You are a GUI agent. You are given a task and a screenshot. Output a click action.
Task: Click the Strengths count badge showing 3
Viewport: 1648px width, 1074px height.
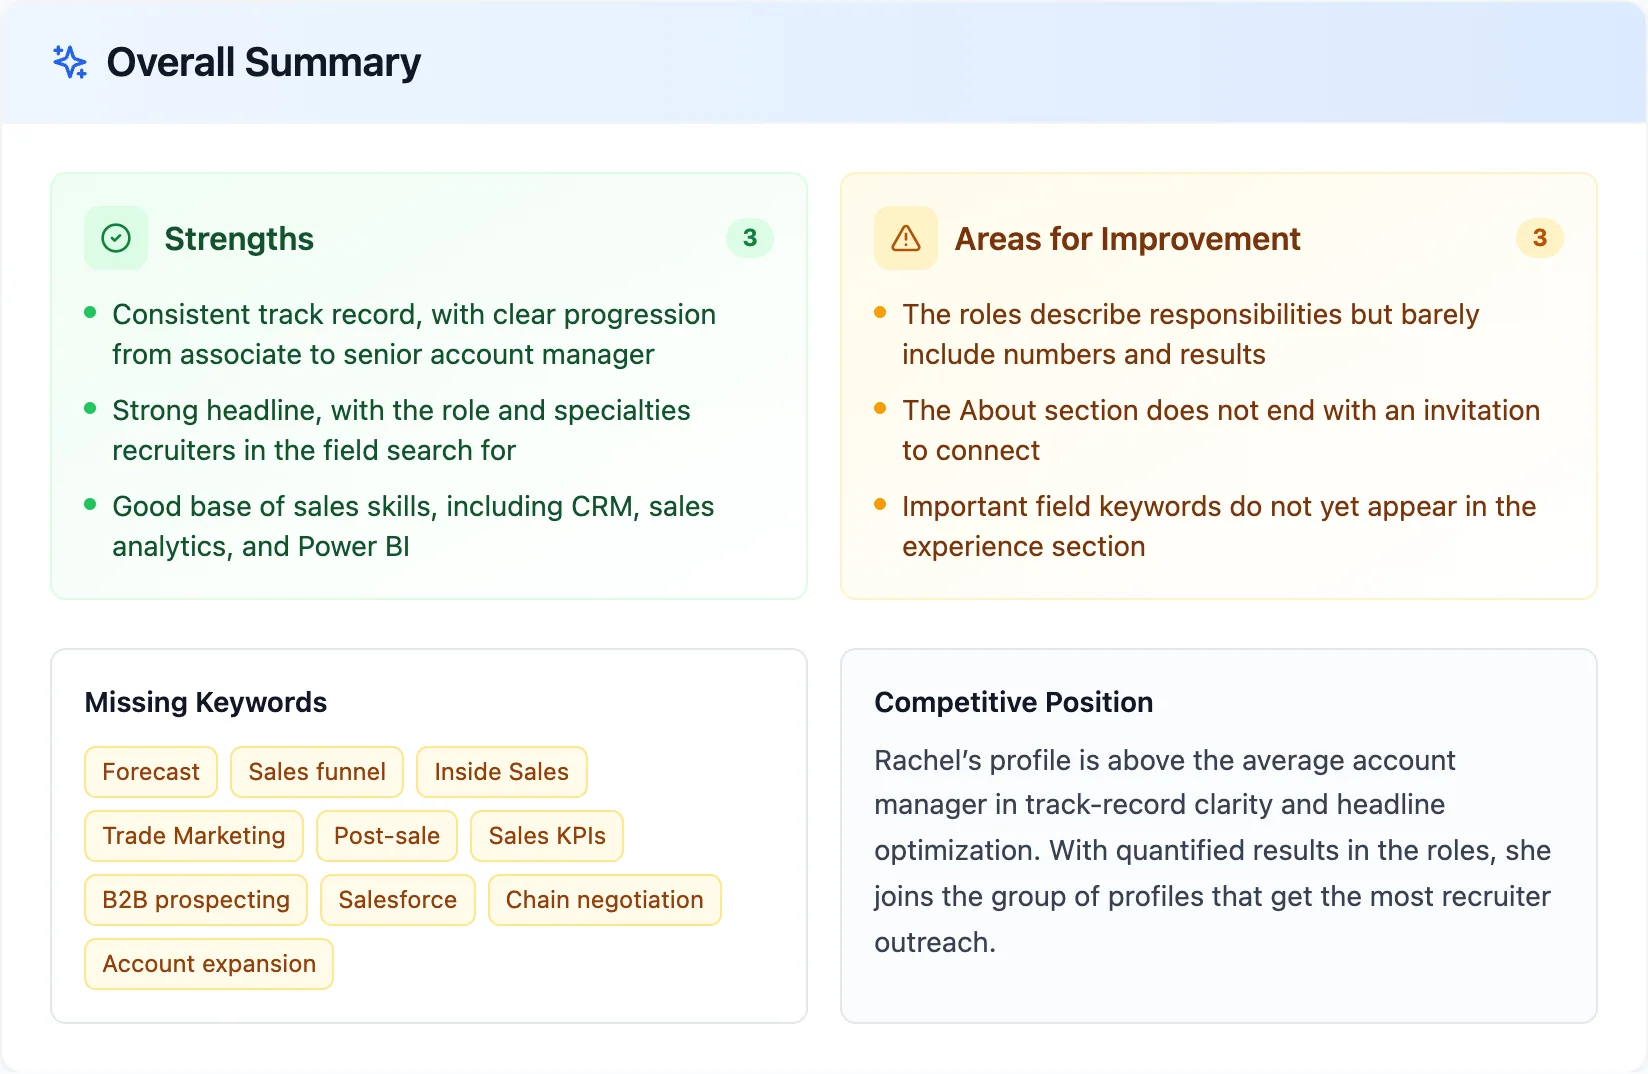tap(750, 238)
